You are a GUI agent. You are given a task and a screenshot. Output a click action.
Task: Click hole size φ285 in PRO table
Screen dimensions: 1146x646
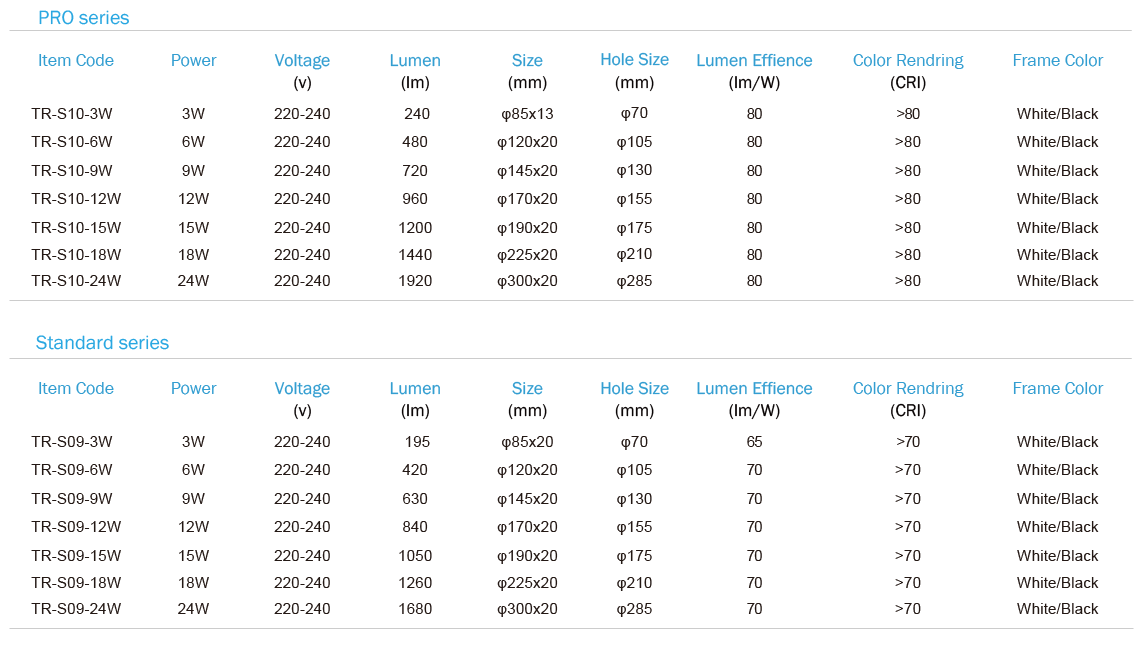coord(634,281)
